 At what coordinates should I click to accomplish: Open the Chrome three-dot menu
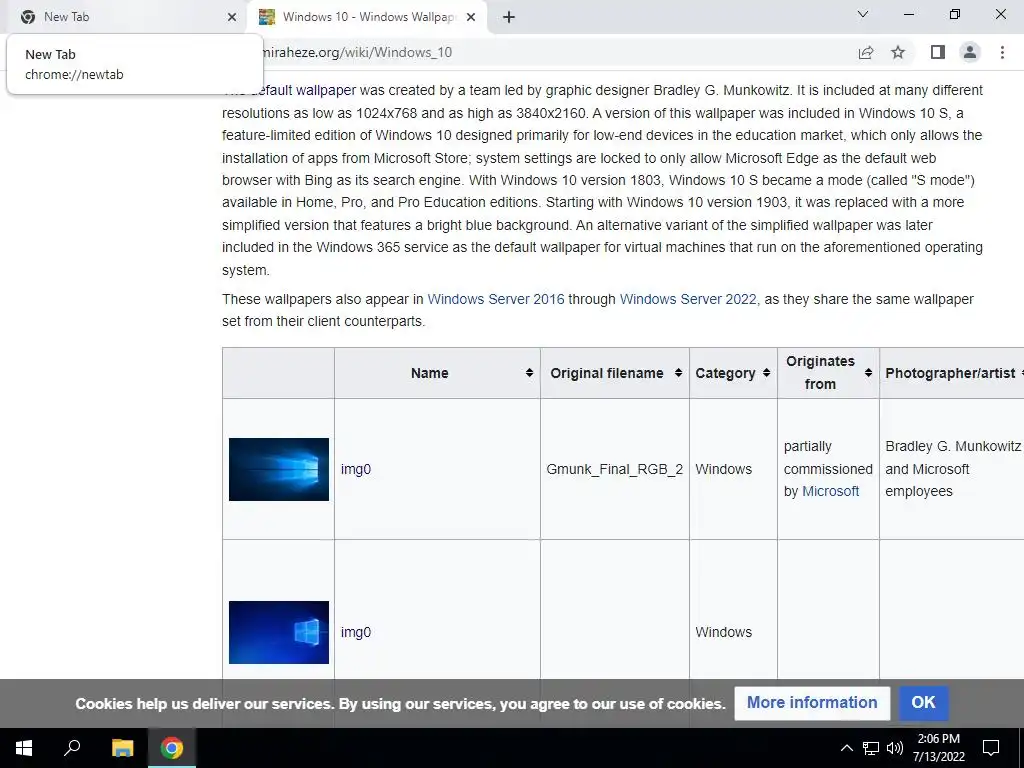click(x=1002, y=52)
